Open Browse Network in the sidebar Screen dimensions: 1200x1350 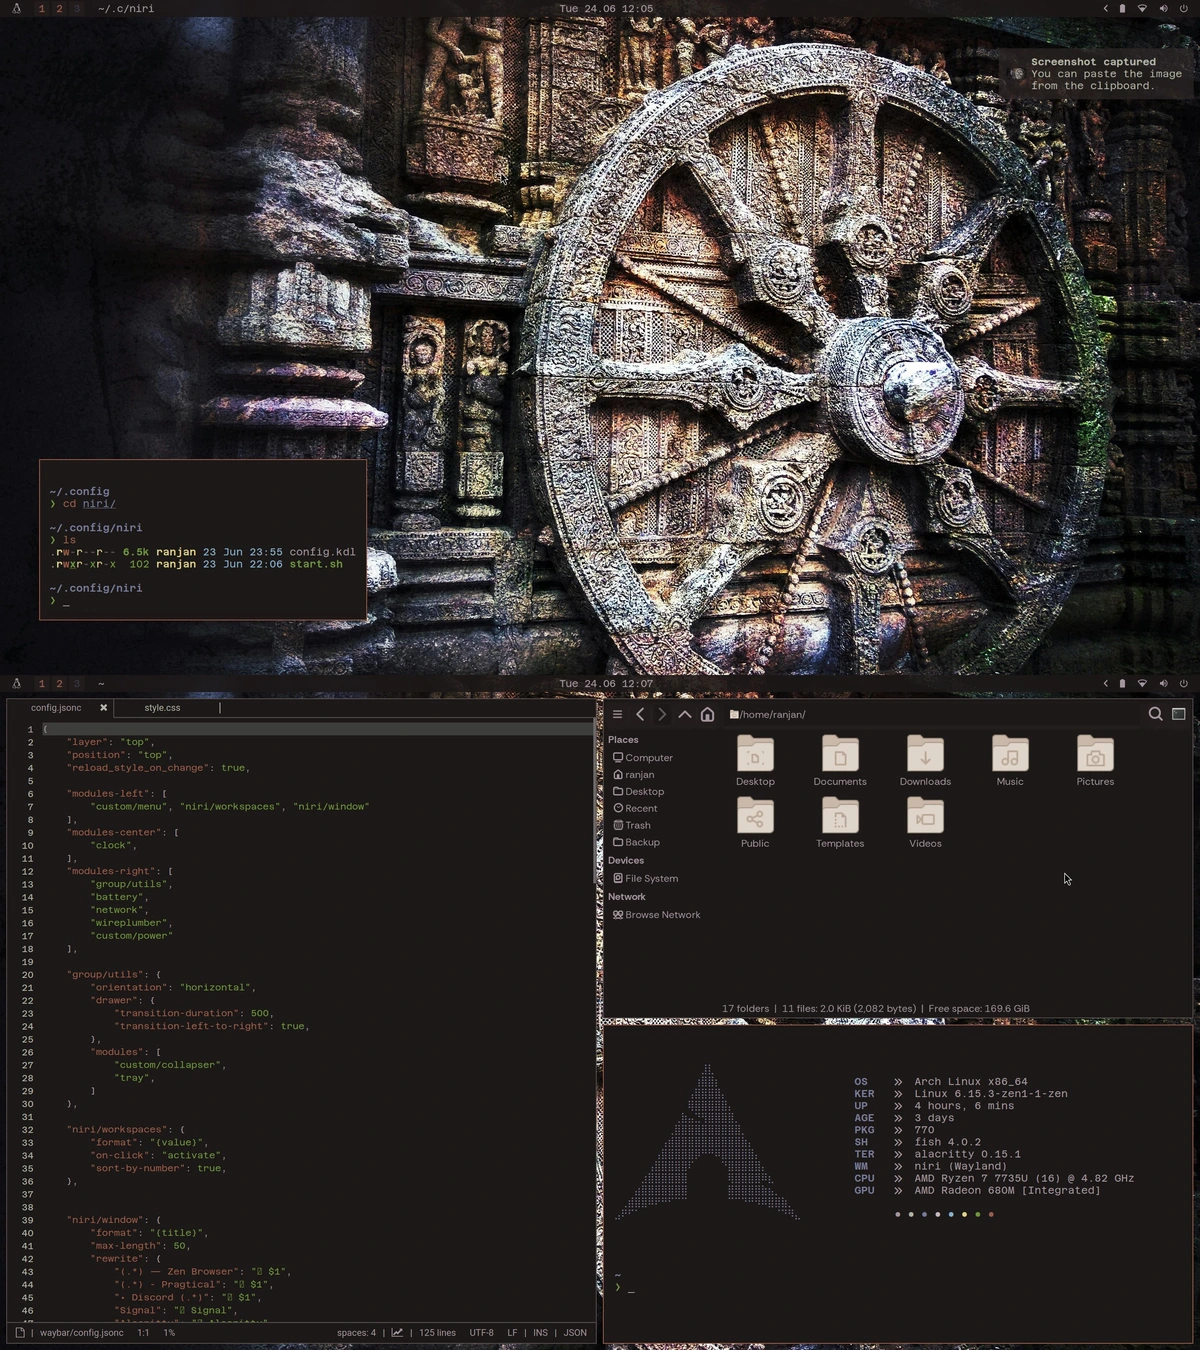662,915
